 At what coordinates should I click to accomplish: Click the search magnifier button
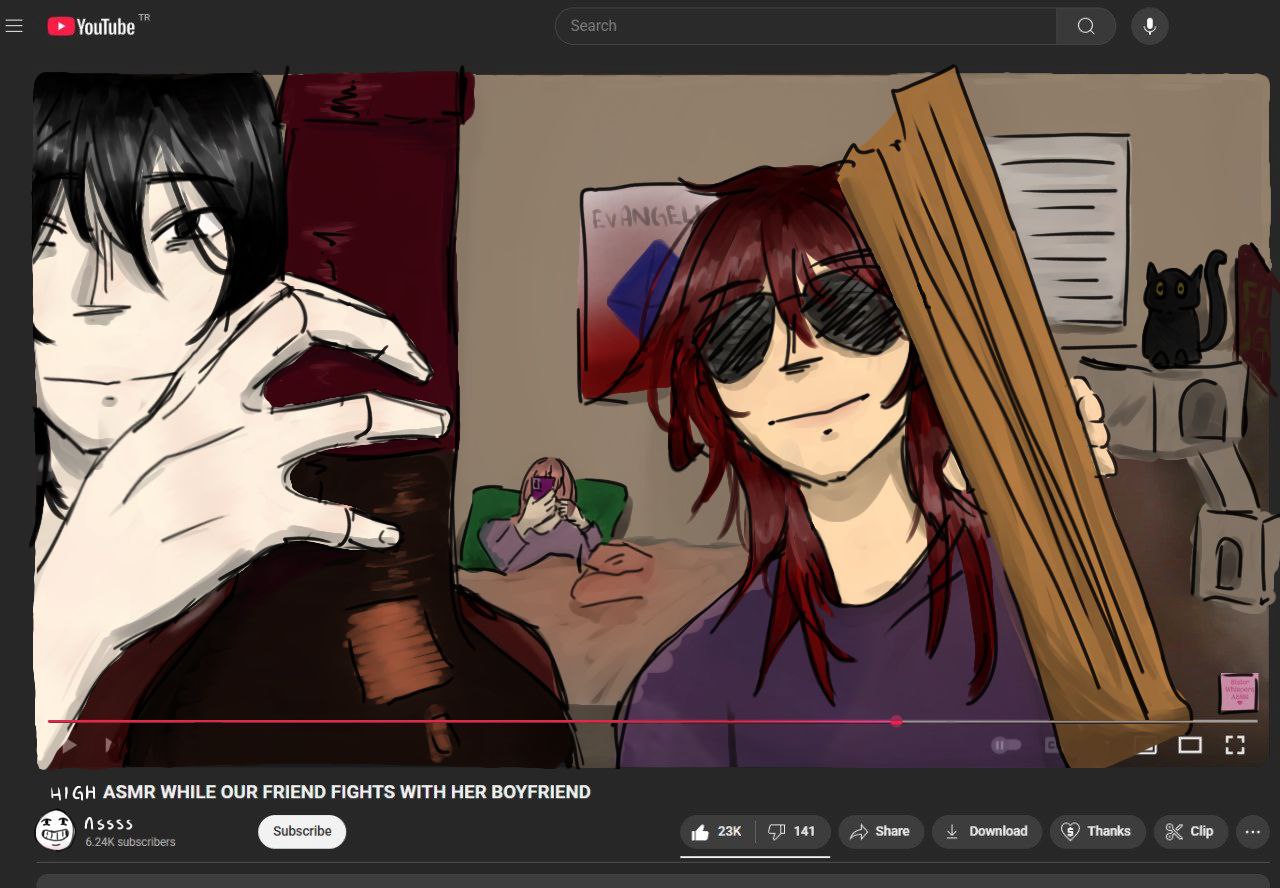1086,26
